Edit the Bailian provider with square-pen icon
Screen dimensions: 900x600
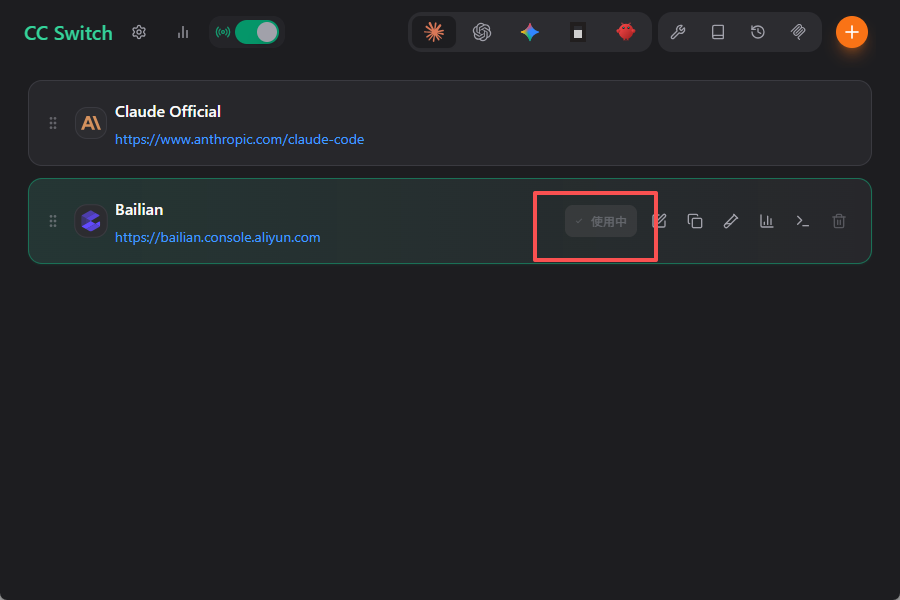(659, 221)
